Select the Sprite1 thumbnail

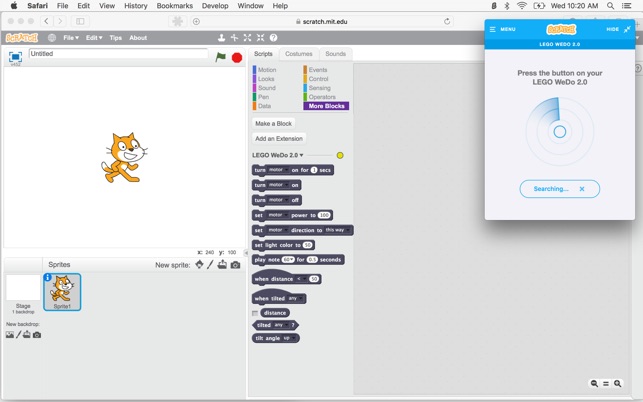[x=62, y=292]
